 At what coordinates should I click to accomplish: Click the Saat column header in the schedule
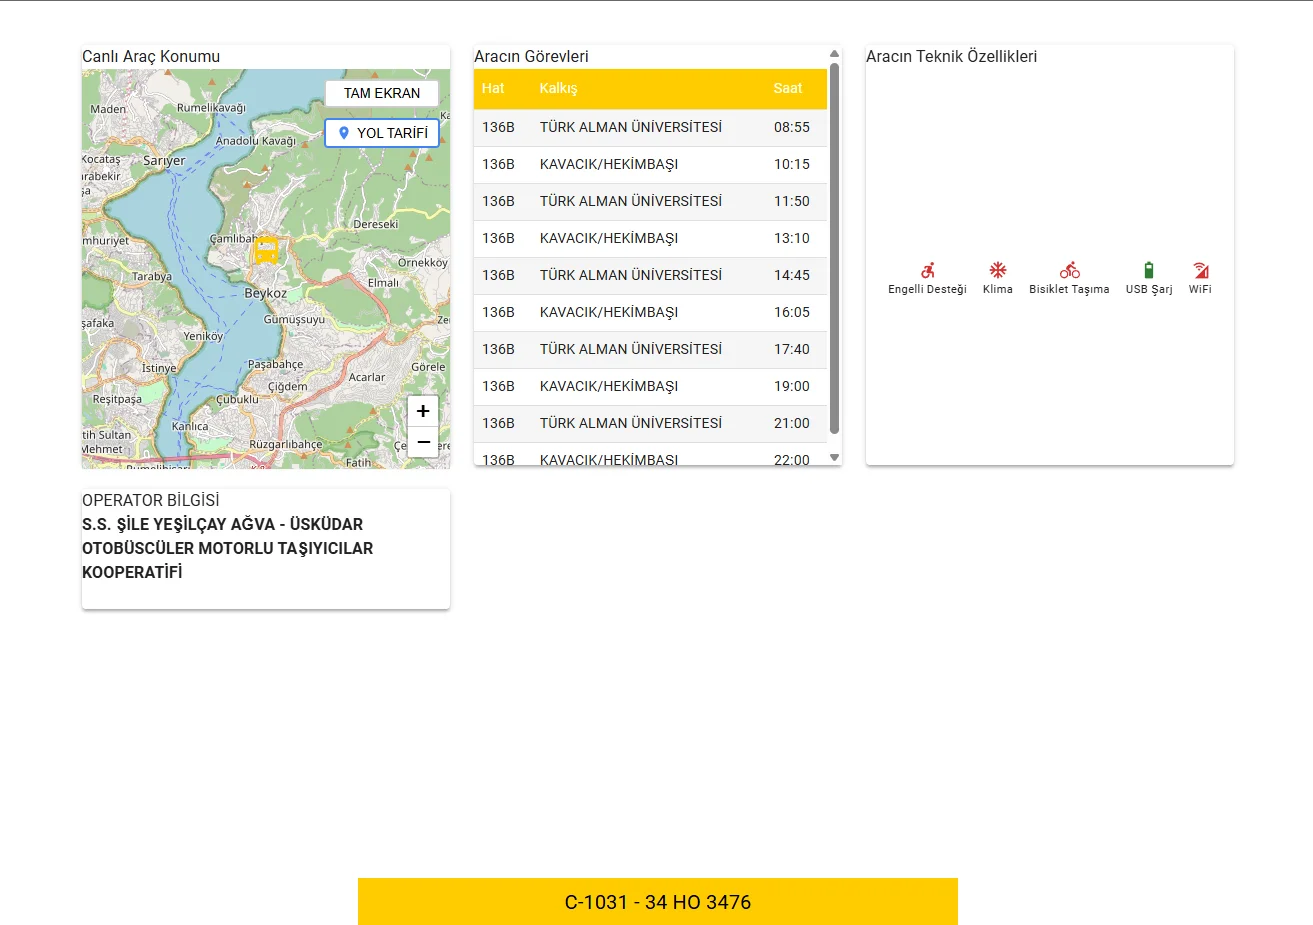click(788, 88)
